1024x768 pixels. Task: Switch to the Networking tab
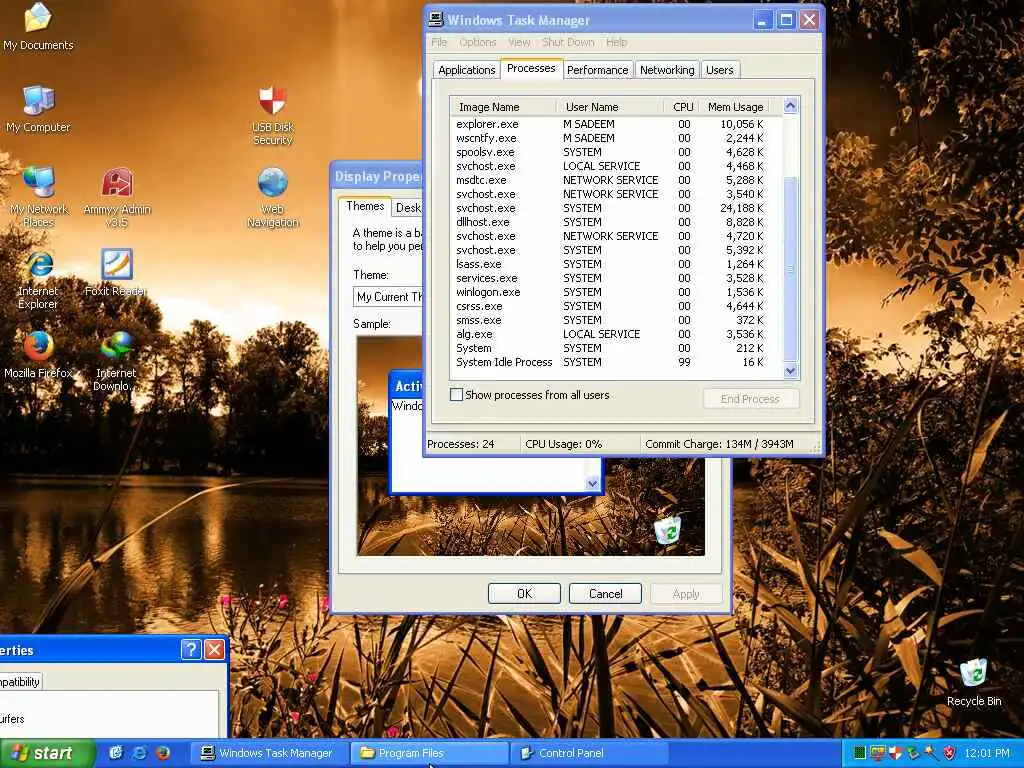[x=667, y=70]
